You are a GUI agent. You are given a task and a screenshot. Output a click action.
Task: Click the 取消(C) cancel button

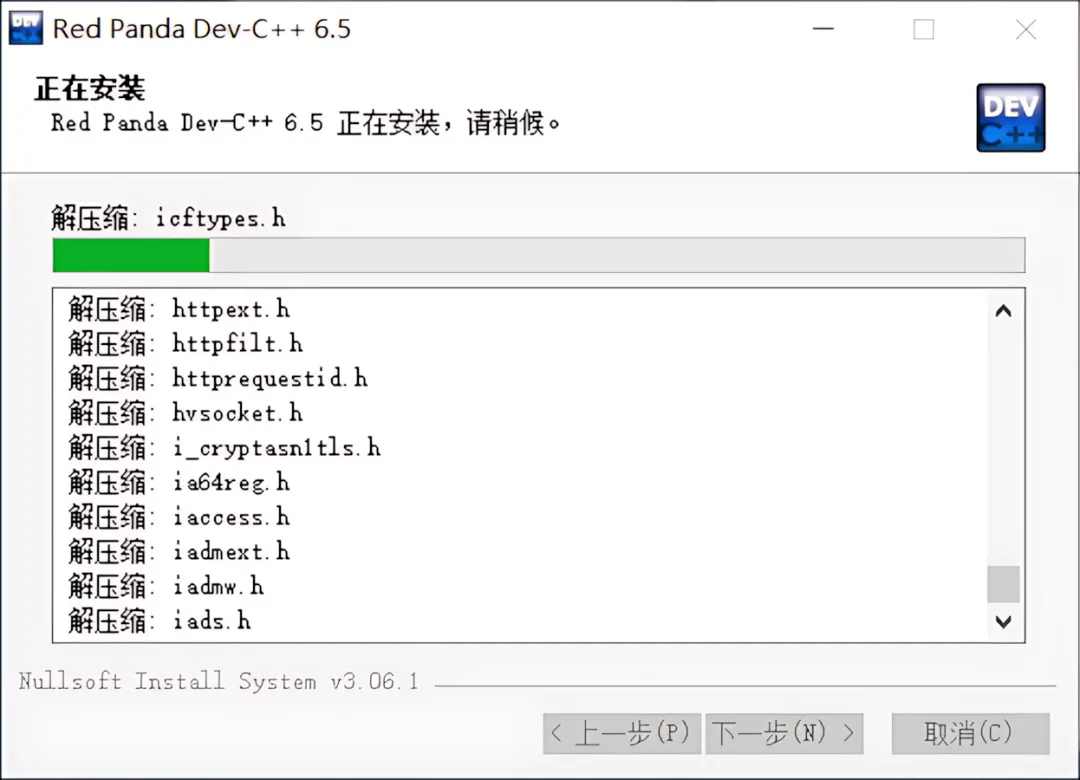coord(970,733)
